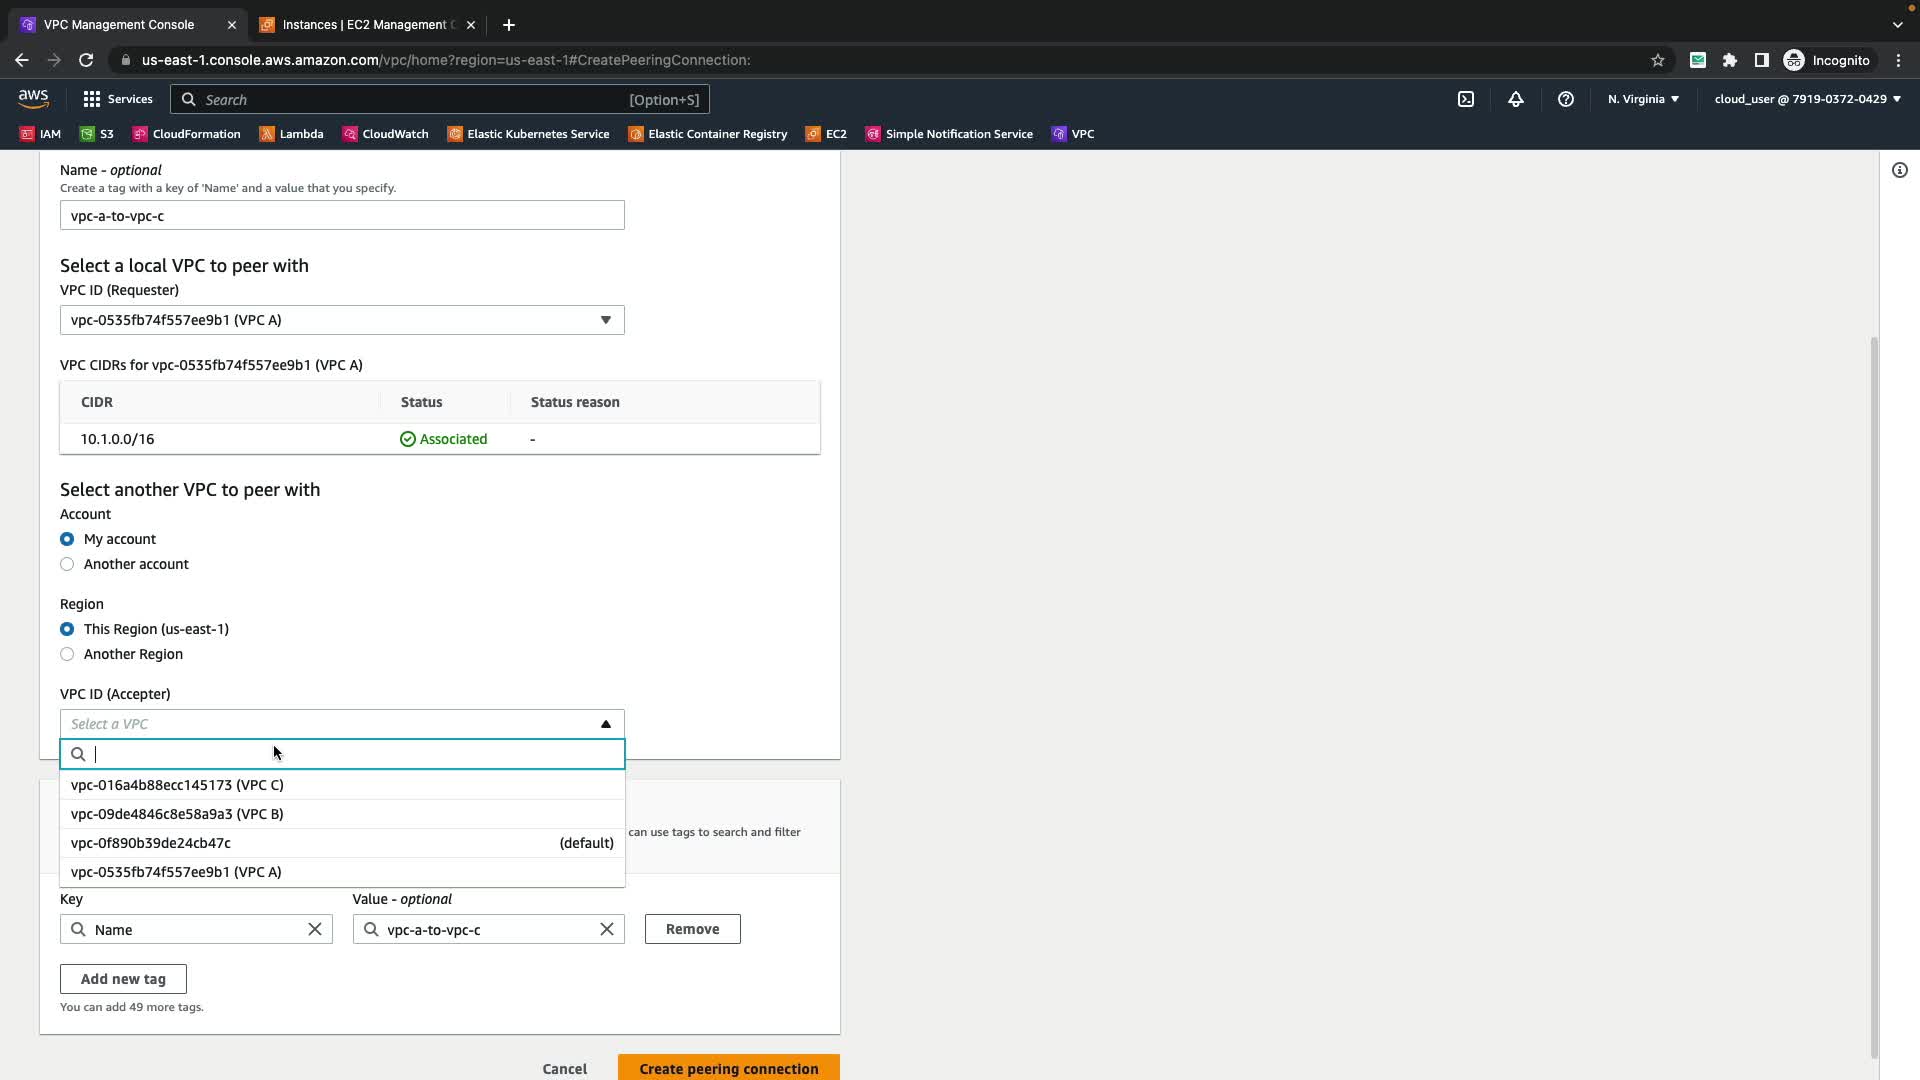
Task: Select the My account radio button
Action: [x=67, y=539]
